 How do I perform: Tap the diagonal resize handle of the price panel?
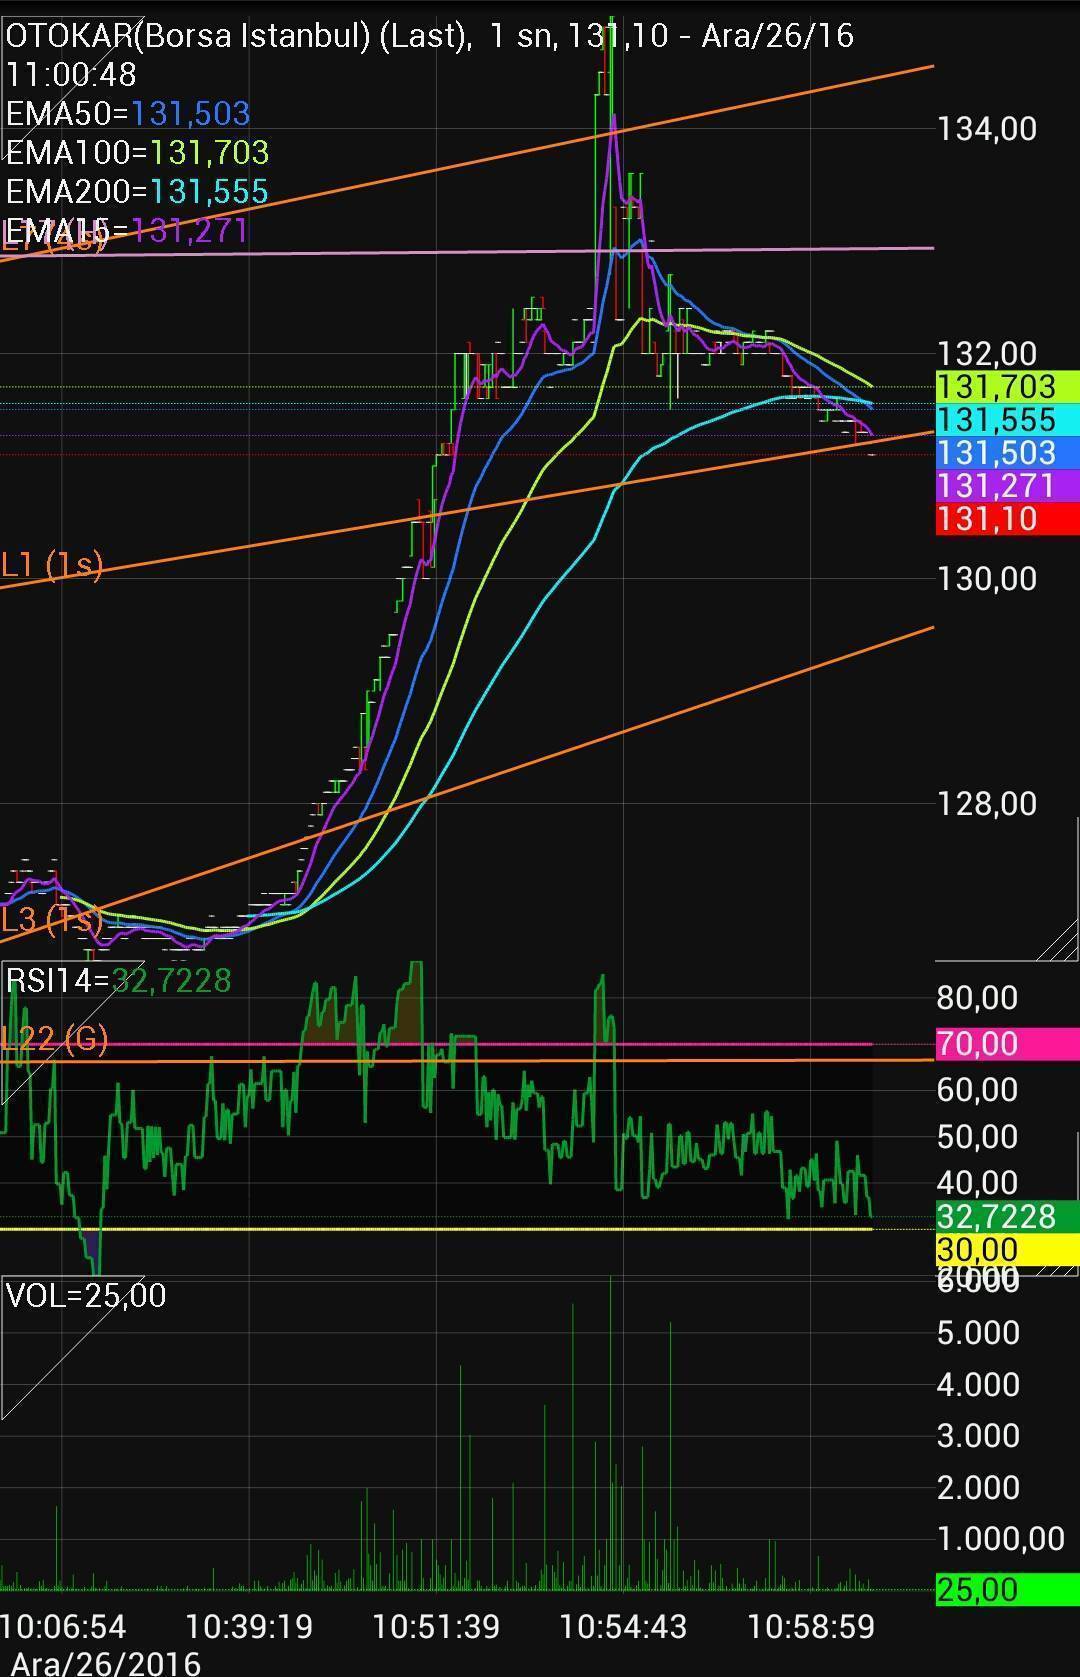(x=1057, y=939)
